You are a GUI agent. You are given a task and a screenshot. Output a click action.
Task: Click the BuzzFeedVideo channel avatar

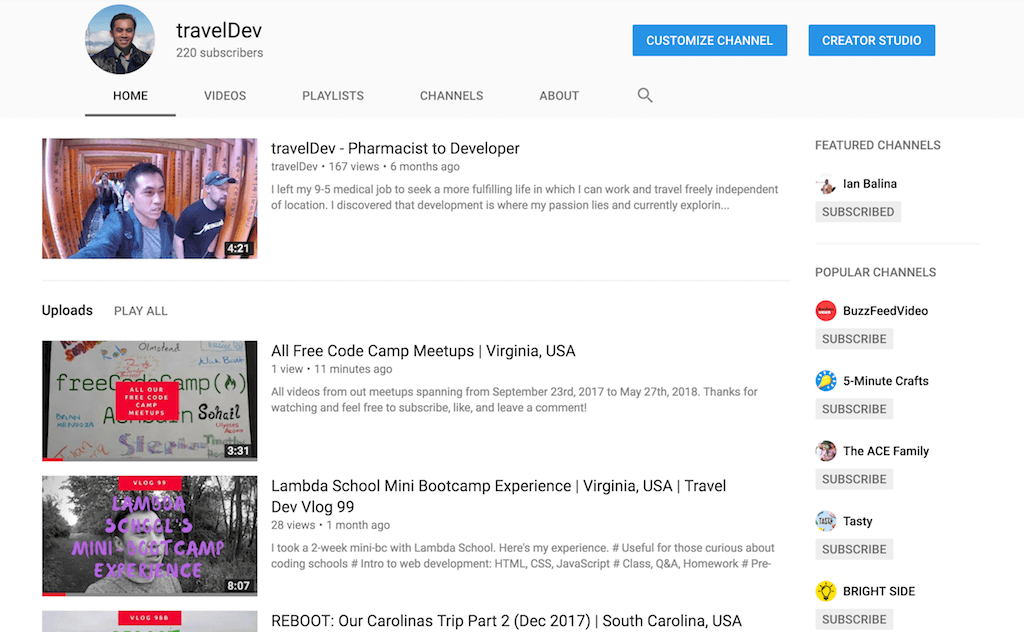pyautogui.click(x=825, y=311)
